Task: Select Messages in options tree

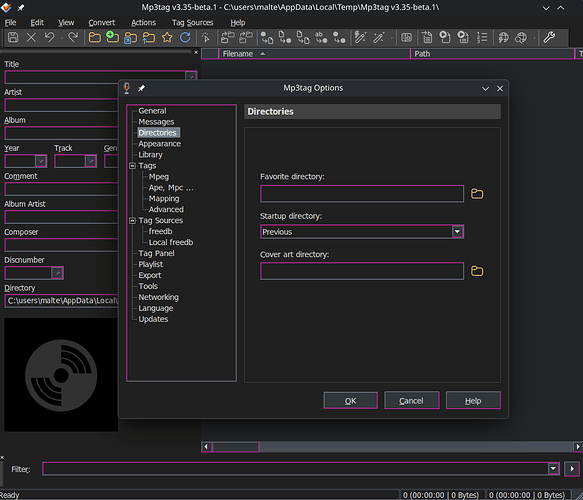Action: point(156,122)
